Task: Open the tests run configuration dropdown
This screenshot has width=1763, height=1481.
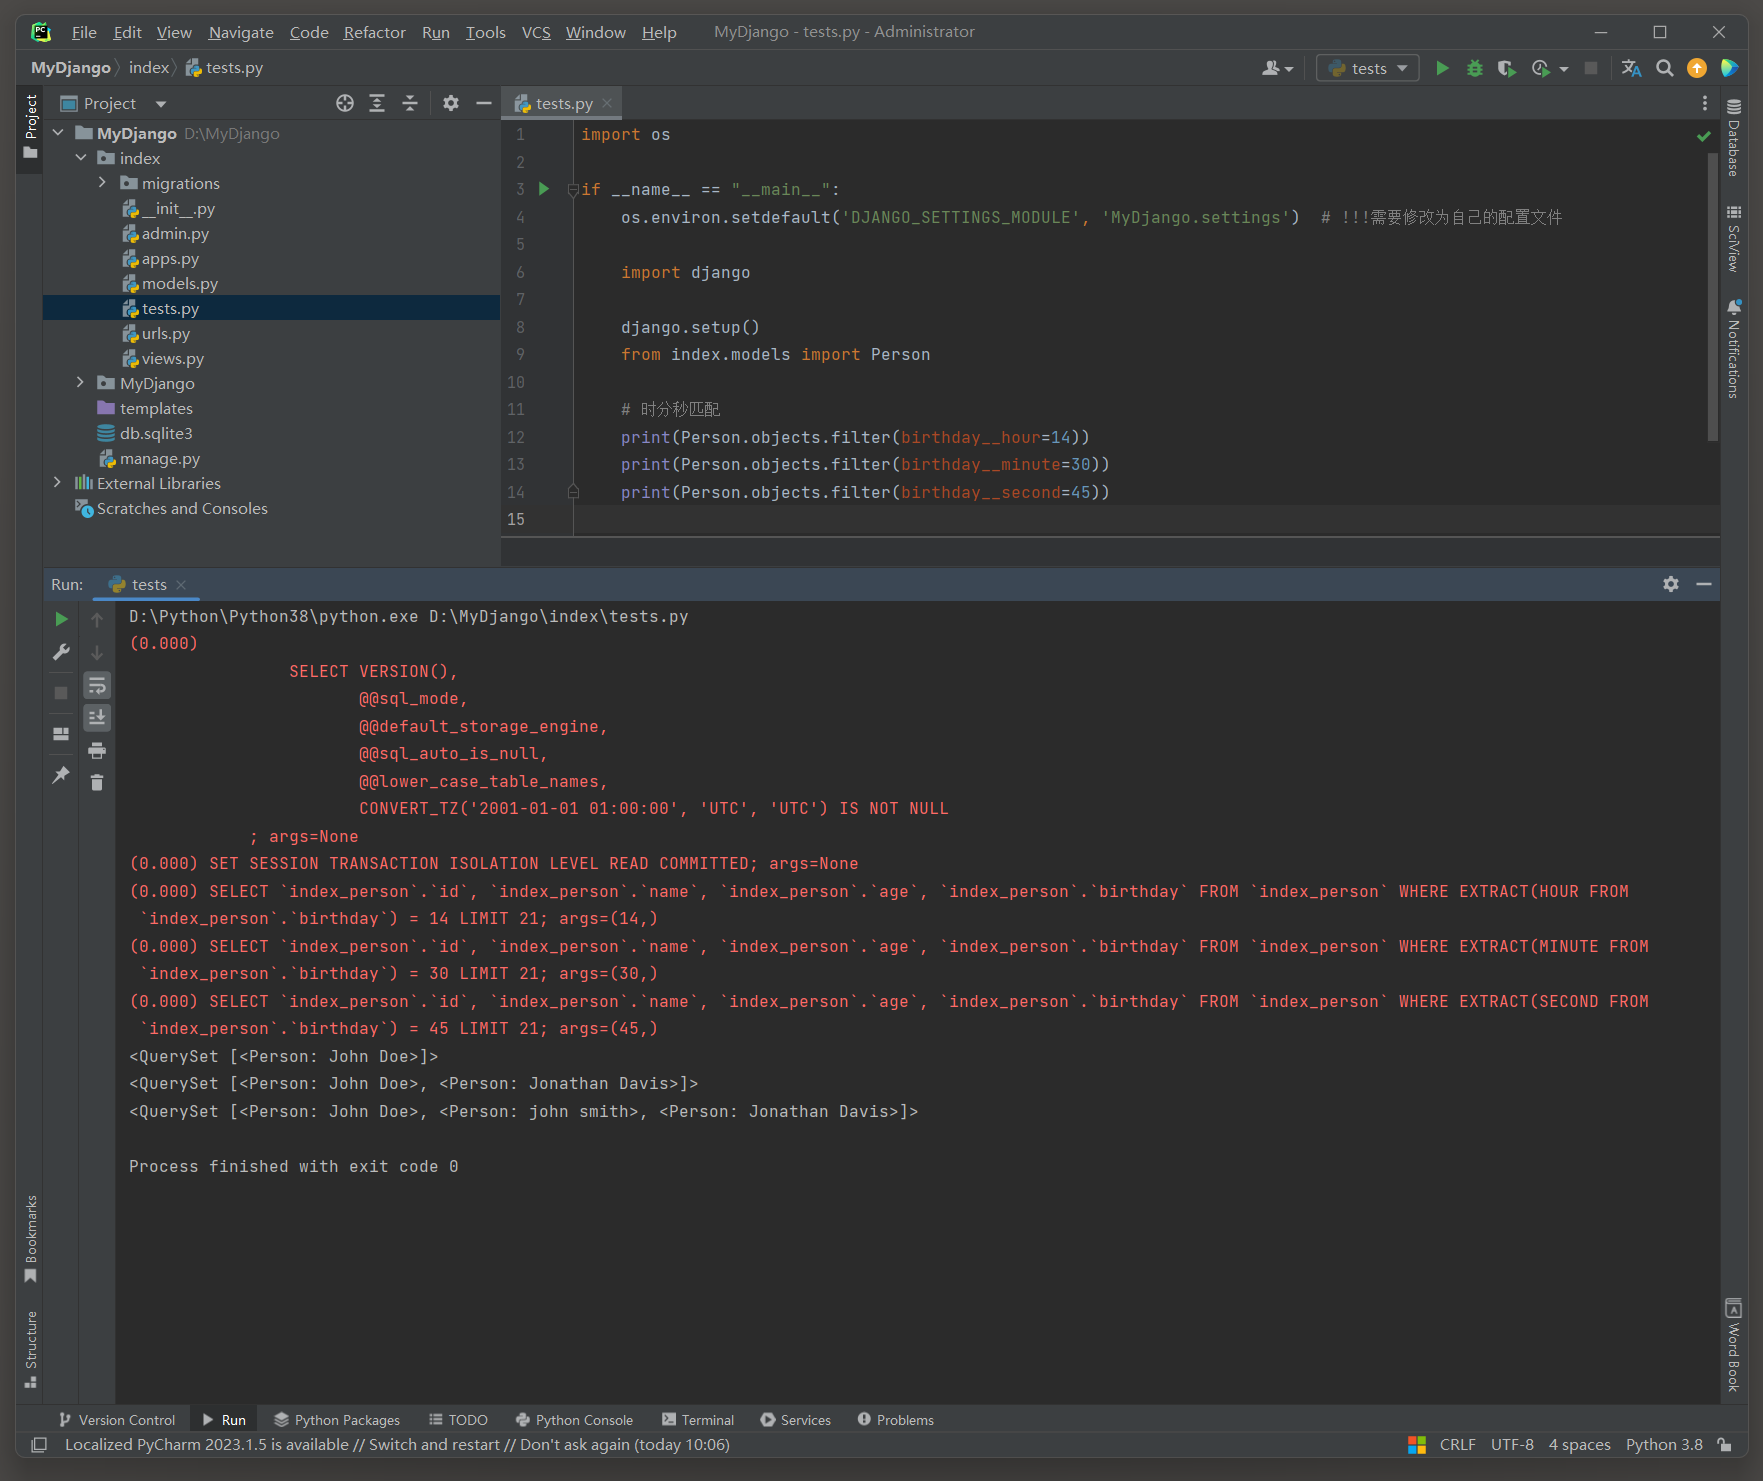Action: pos(1367,68)
